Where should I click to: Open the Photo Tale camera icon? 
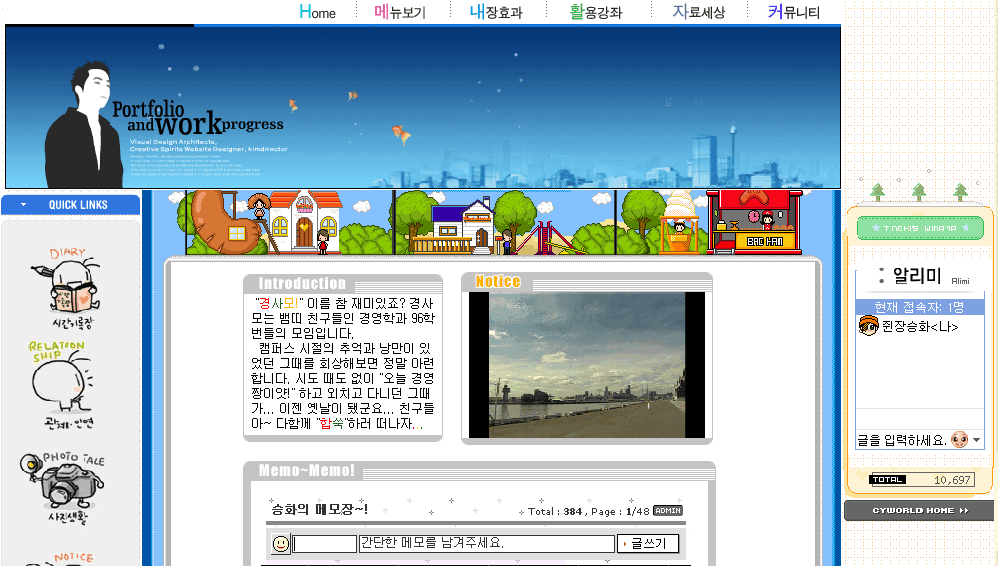pyautogui.click(x=70, y=485)
